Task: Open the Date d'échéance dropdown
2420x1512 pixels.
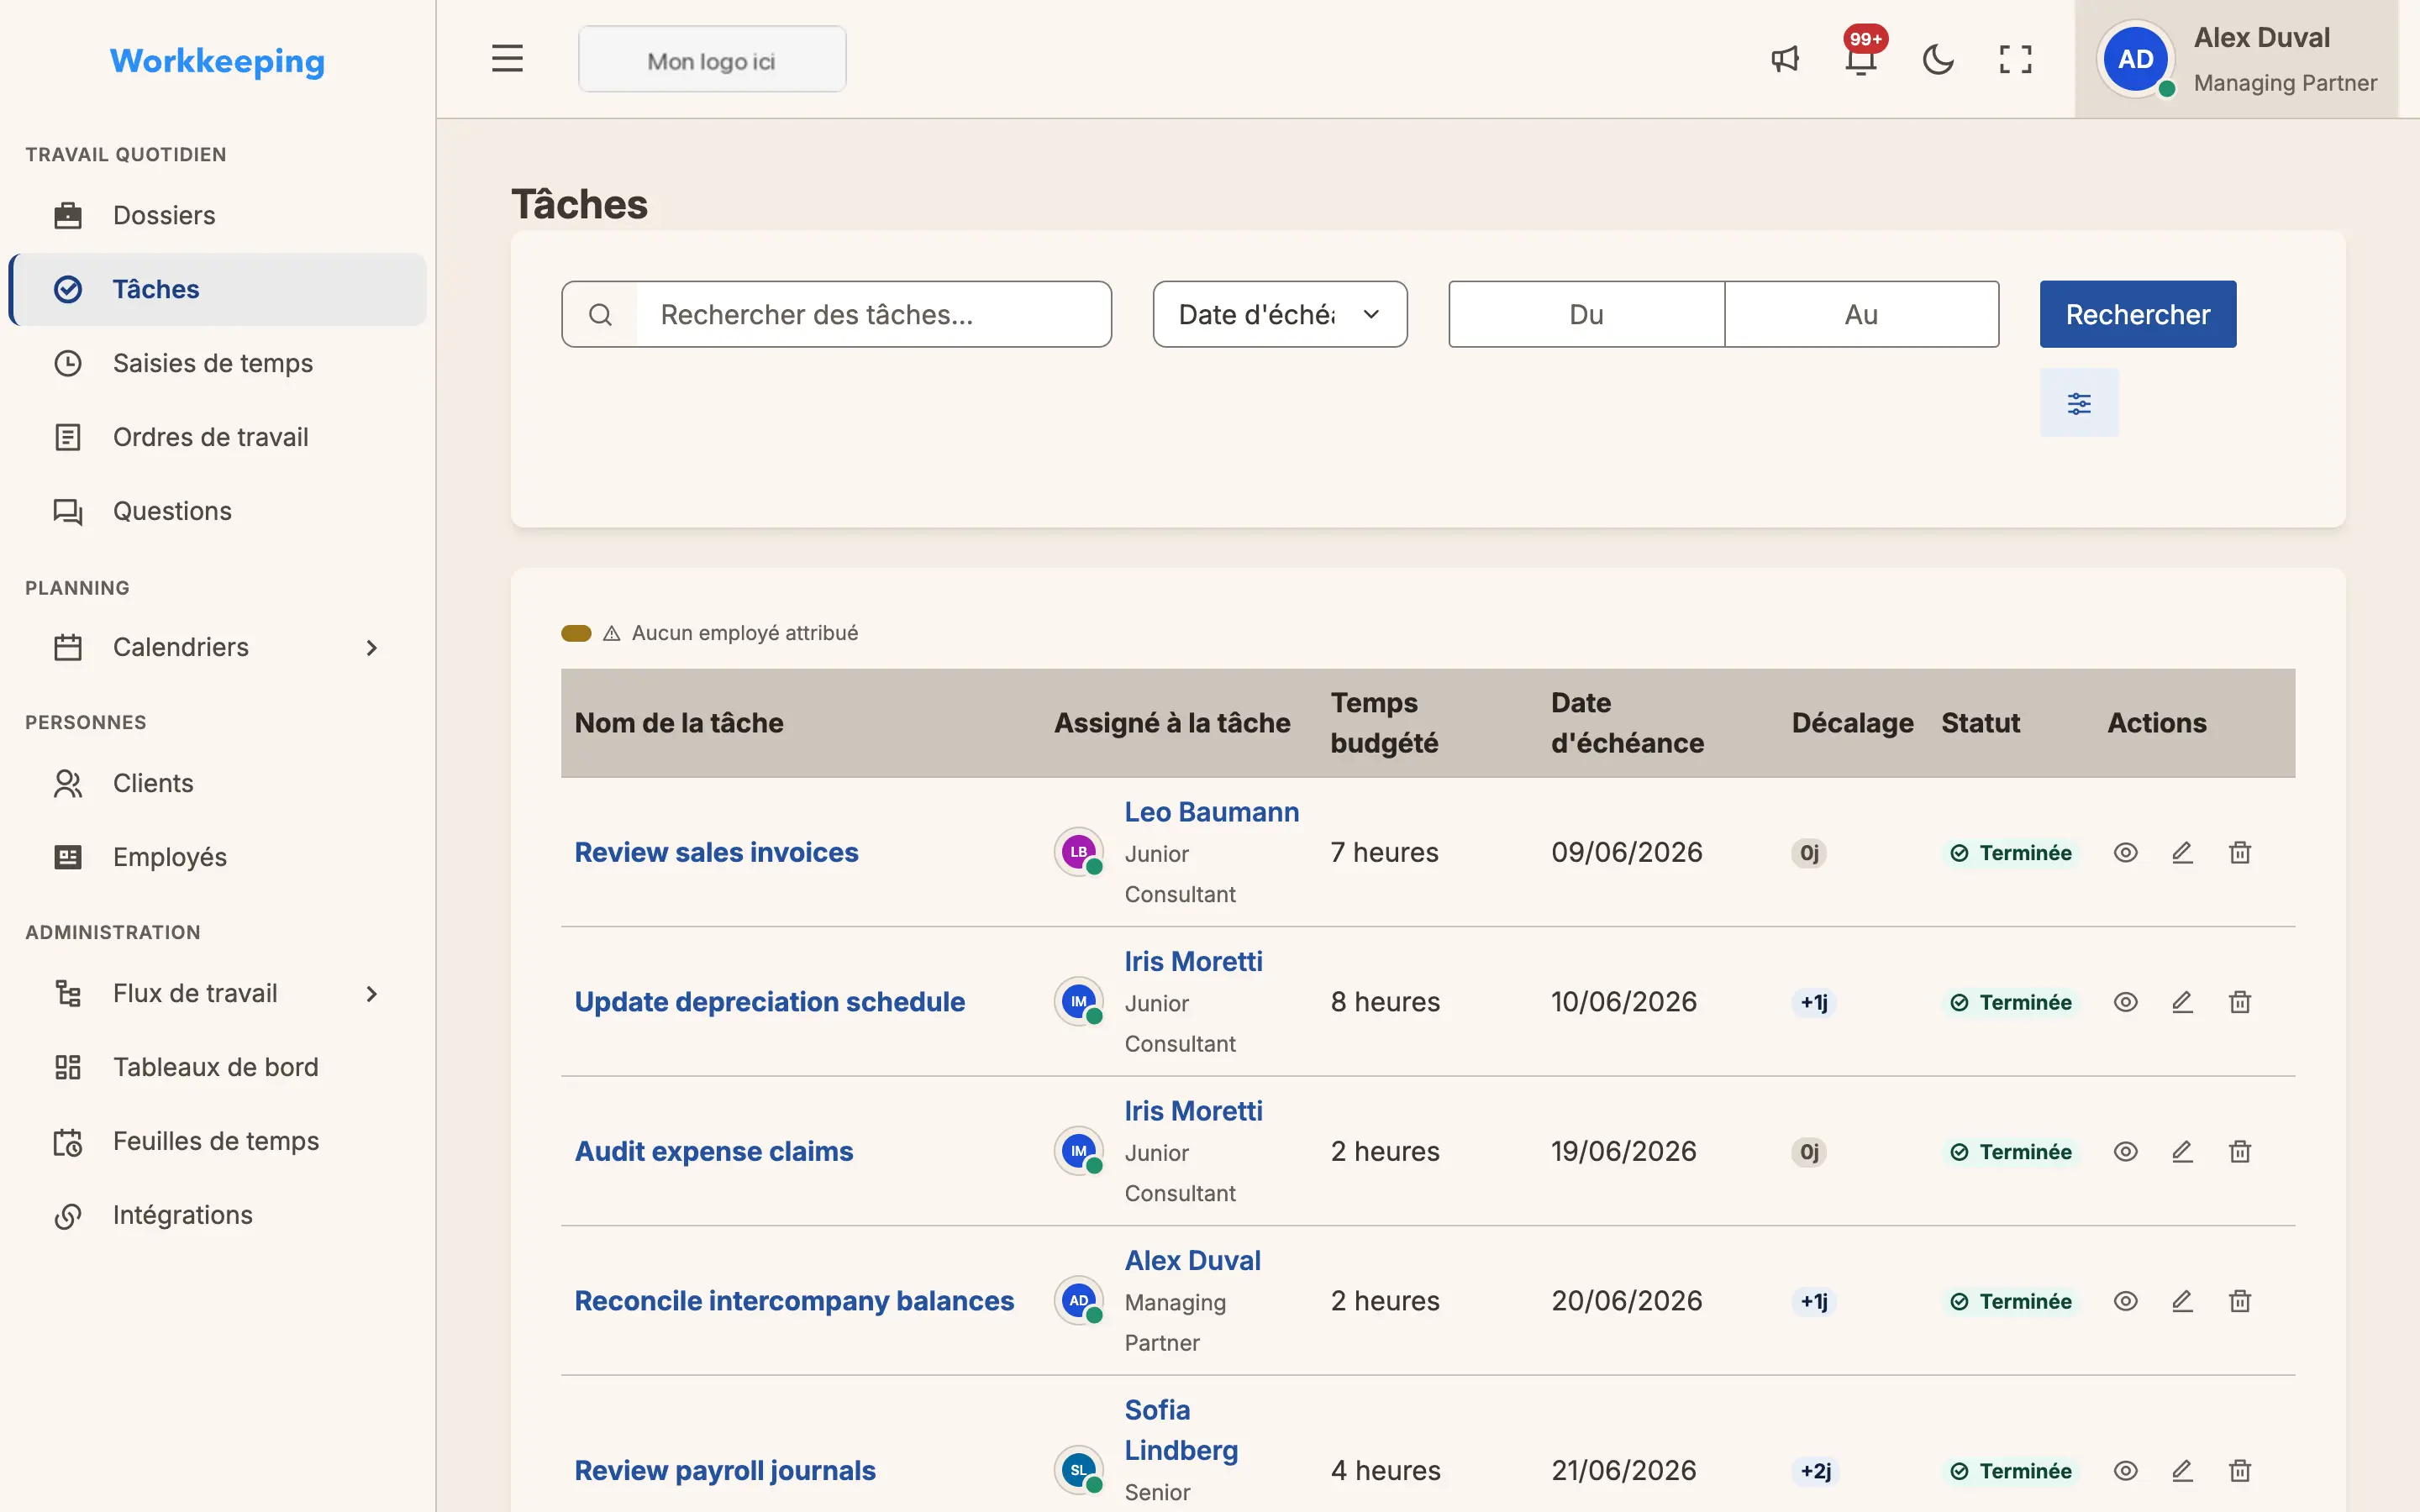Action: coord(1280,314)
